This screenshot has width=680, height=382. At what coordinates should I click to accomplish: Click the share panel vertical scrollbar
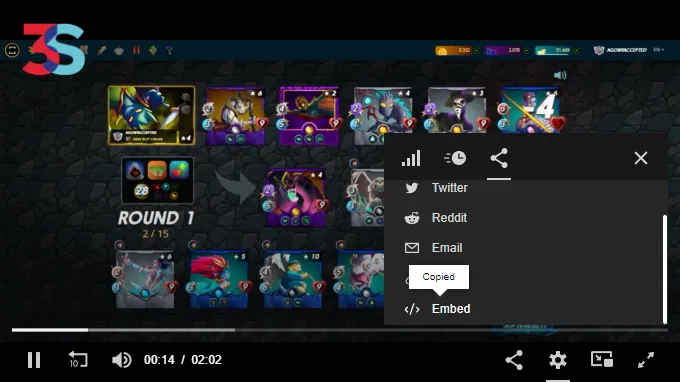click(664, 269)
